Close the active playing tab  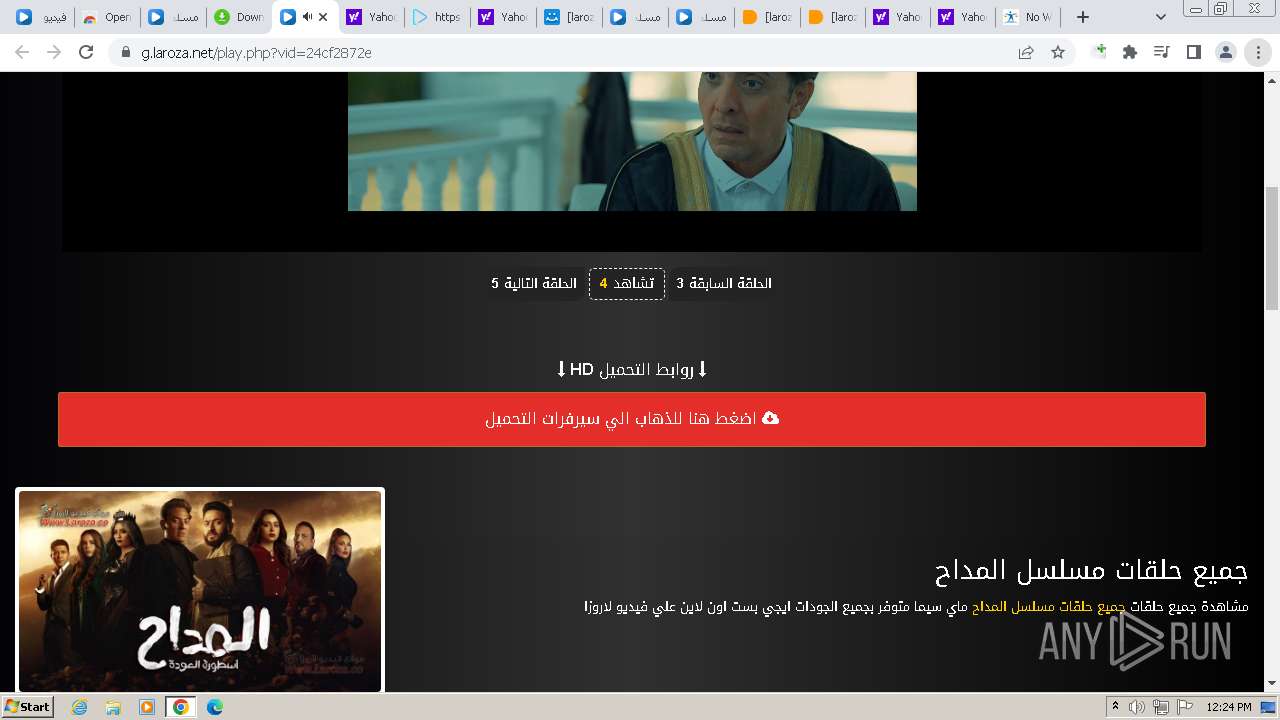pos(323,17)
